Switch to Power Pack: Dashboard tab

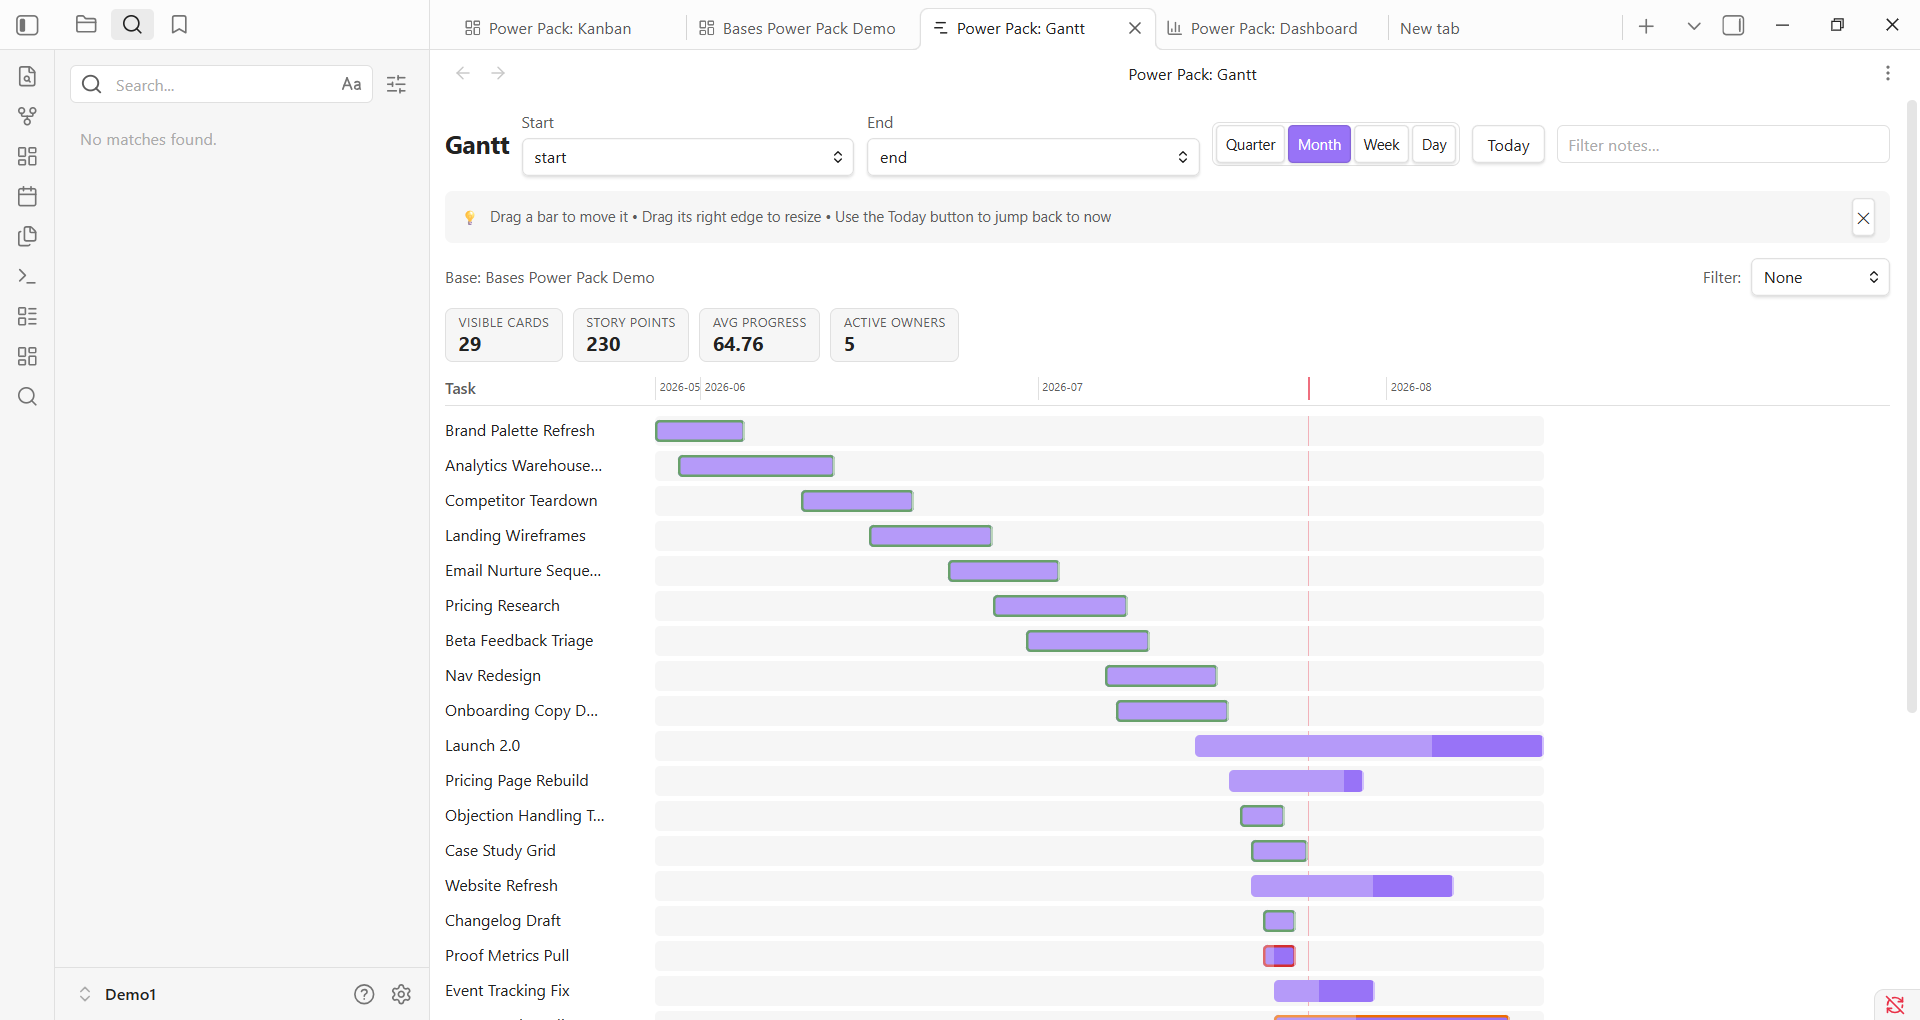pos(1263,28)
